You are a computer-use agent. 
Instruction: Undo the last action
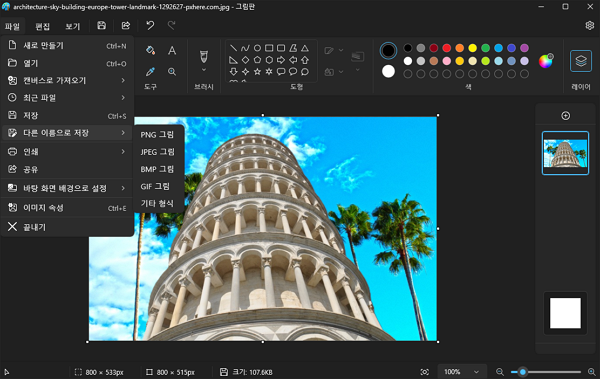point(150,25)
